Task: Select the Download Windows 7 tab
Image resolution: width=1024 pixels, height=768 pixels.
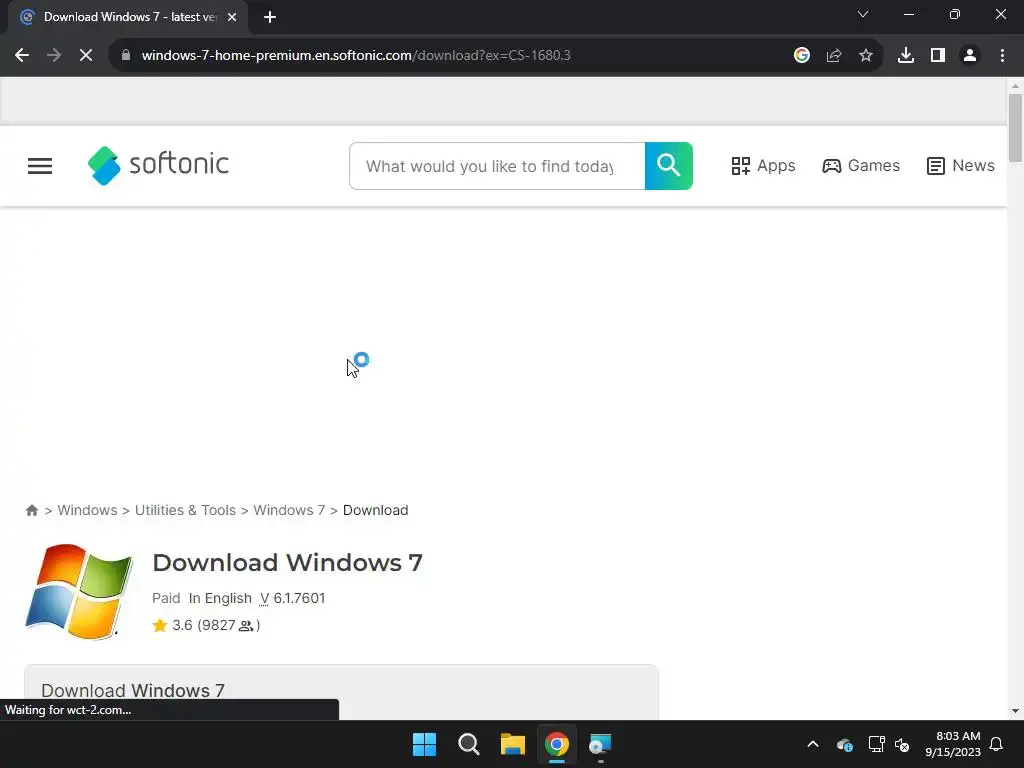Action: tap(128, 17)
